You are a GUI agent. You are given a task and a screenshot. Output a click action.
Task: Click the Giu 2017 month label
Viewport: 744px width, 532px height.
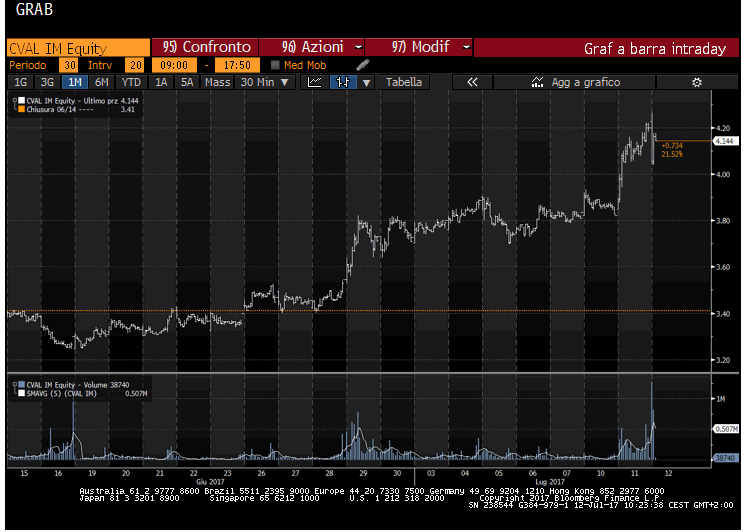click(210, 482)
